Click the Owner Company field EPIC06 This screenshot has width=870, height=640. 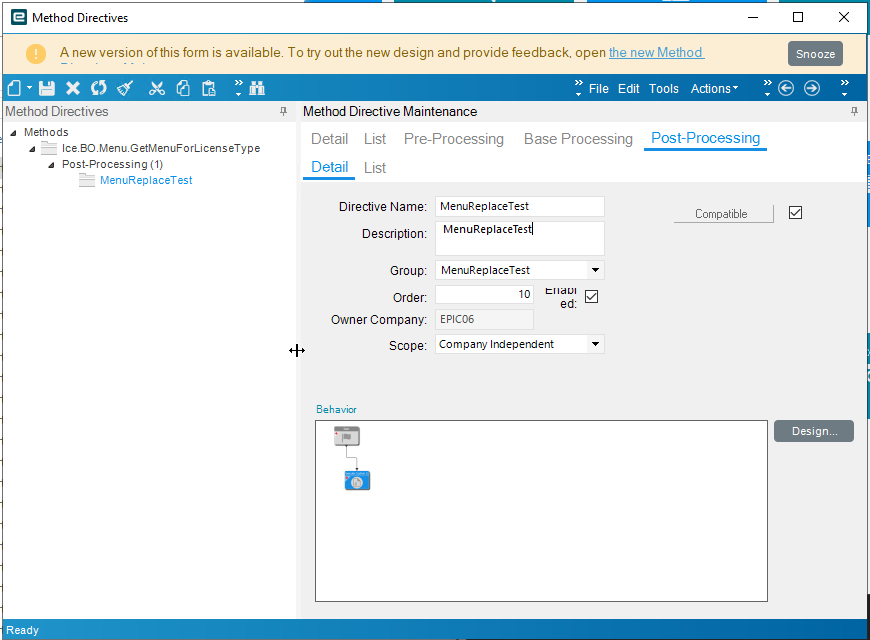pyautogui.click(x=484, y=319)
